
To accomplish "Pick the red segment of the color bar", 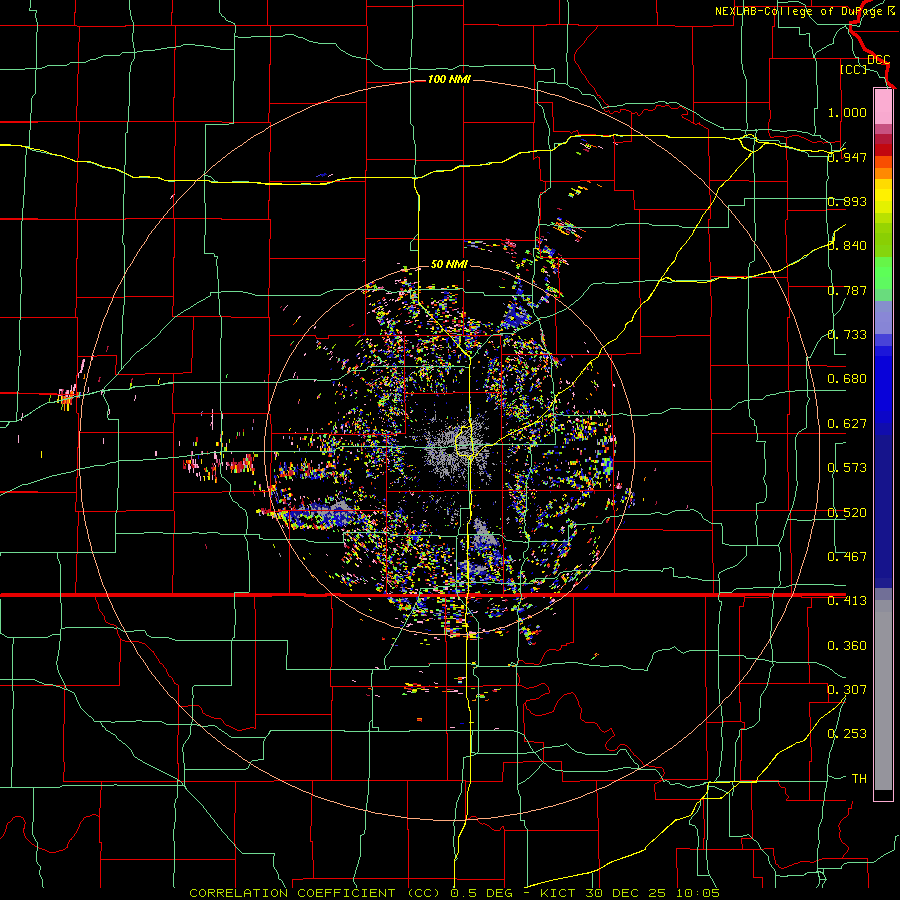I will click(x=883, y=149).
